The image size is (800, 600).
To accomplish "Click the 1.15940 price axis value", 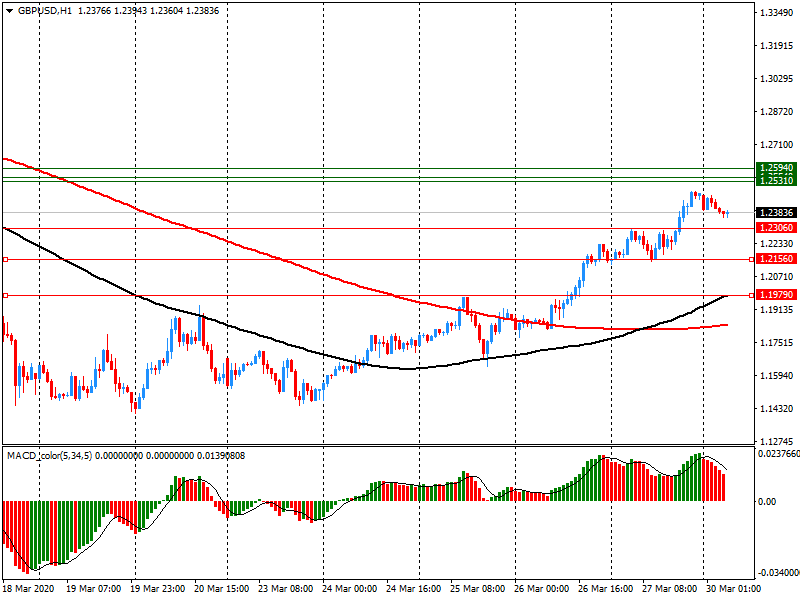I will (777, 376).
